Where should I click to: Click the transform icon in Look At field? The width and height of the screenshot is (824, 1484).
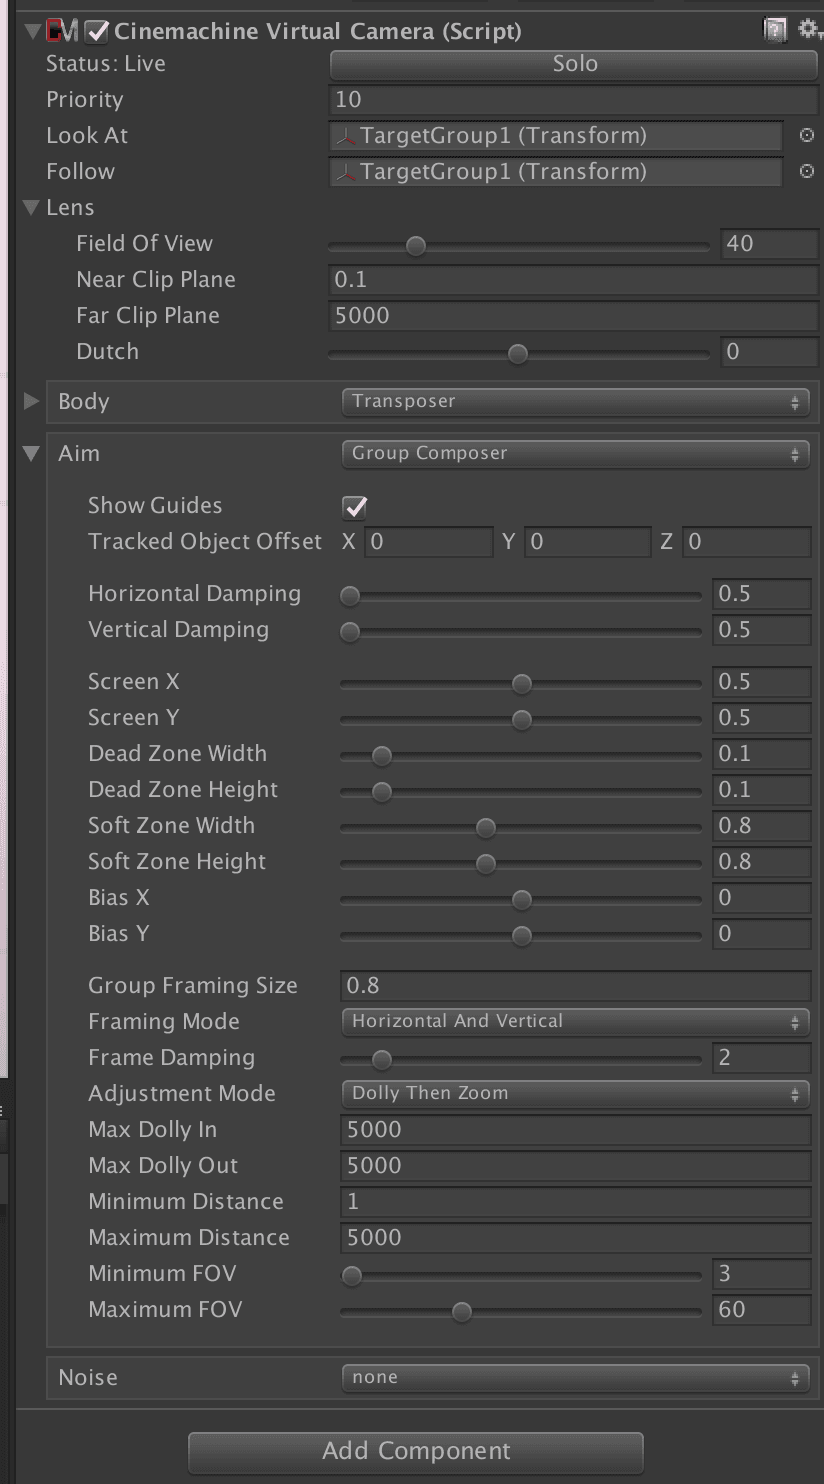click(346, 136)
